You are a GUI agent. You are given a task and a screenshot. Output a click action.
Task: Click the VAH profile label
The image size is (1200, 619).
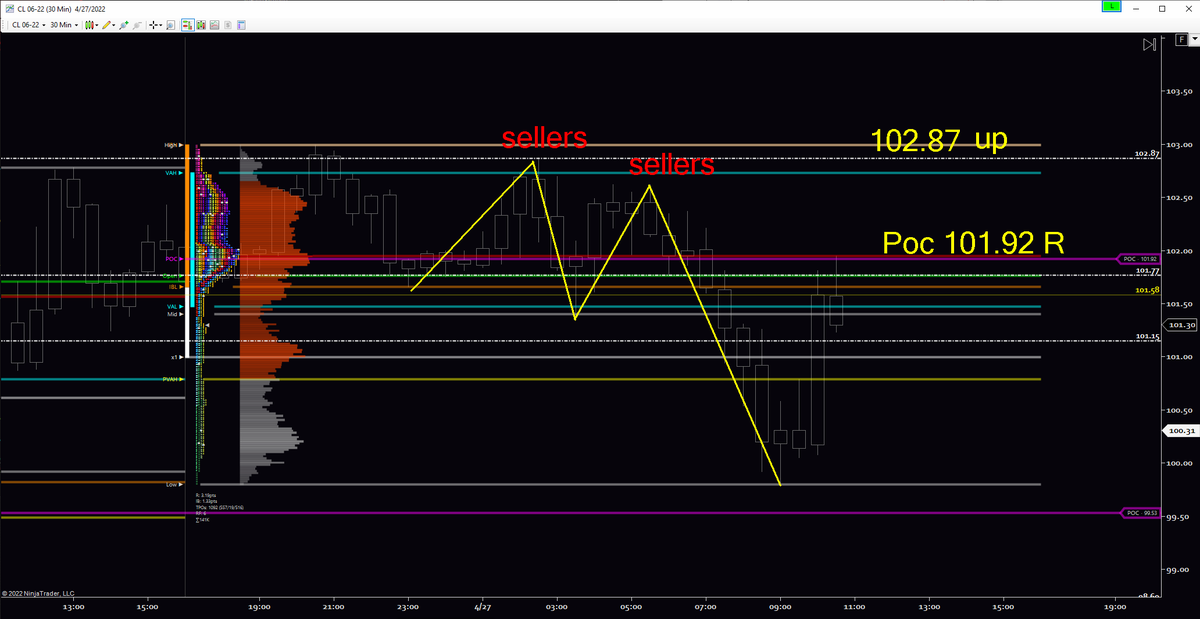(x=173, y=173)
